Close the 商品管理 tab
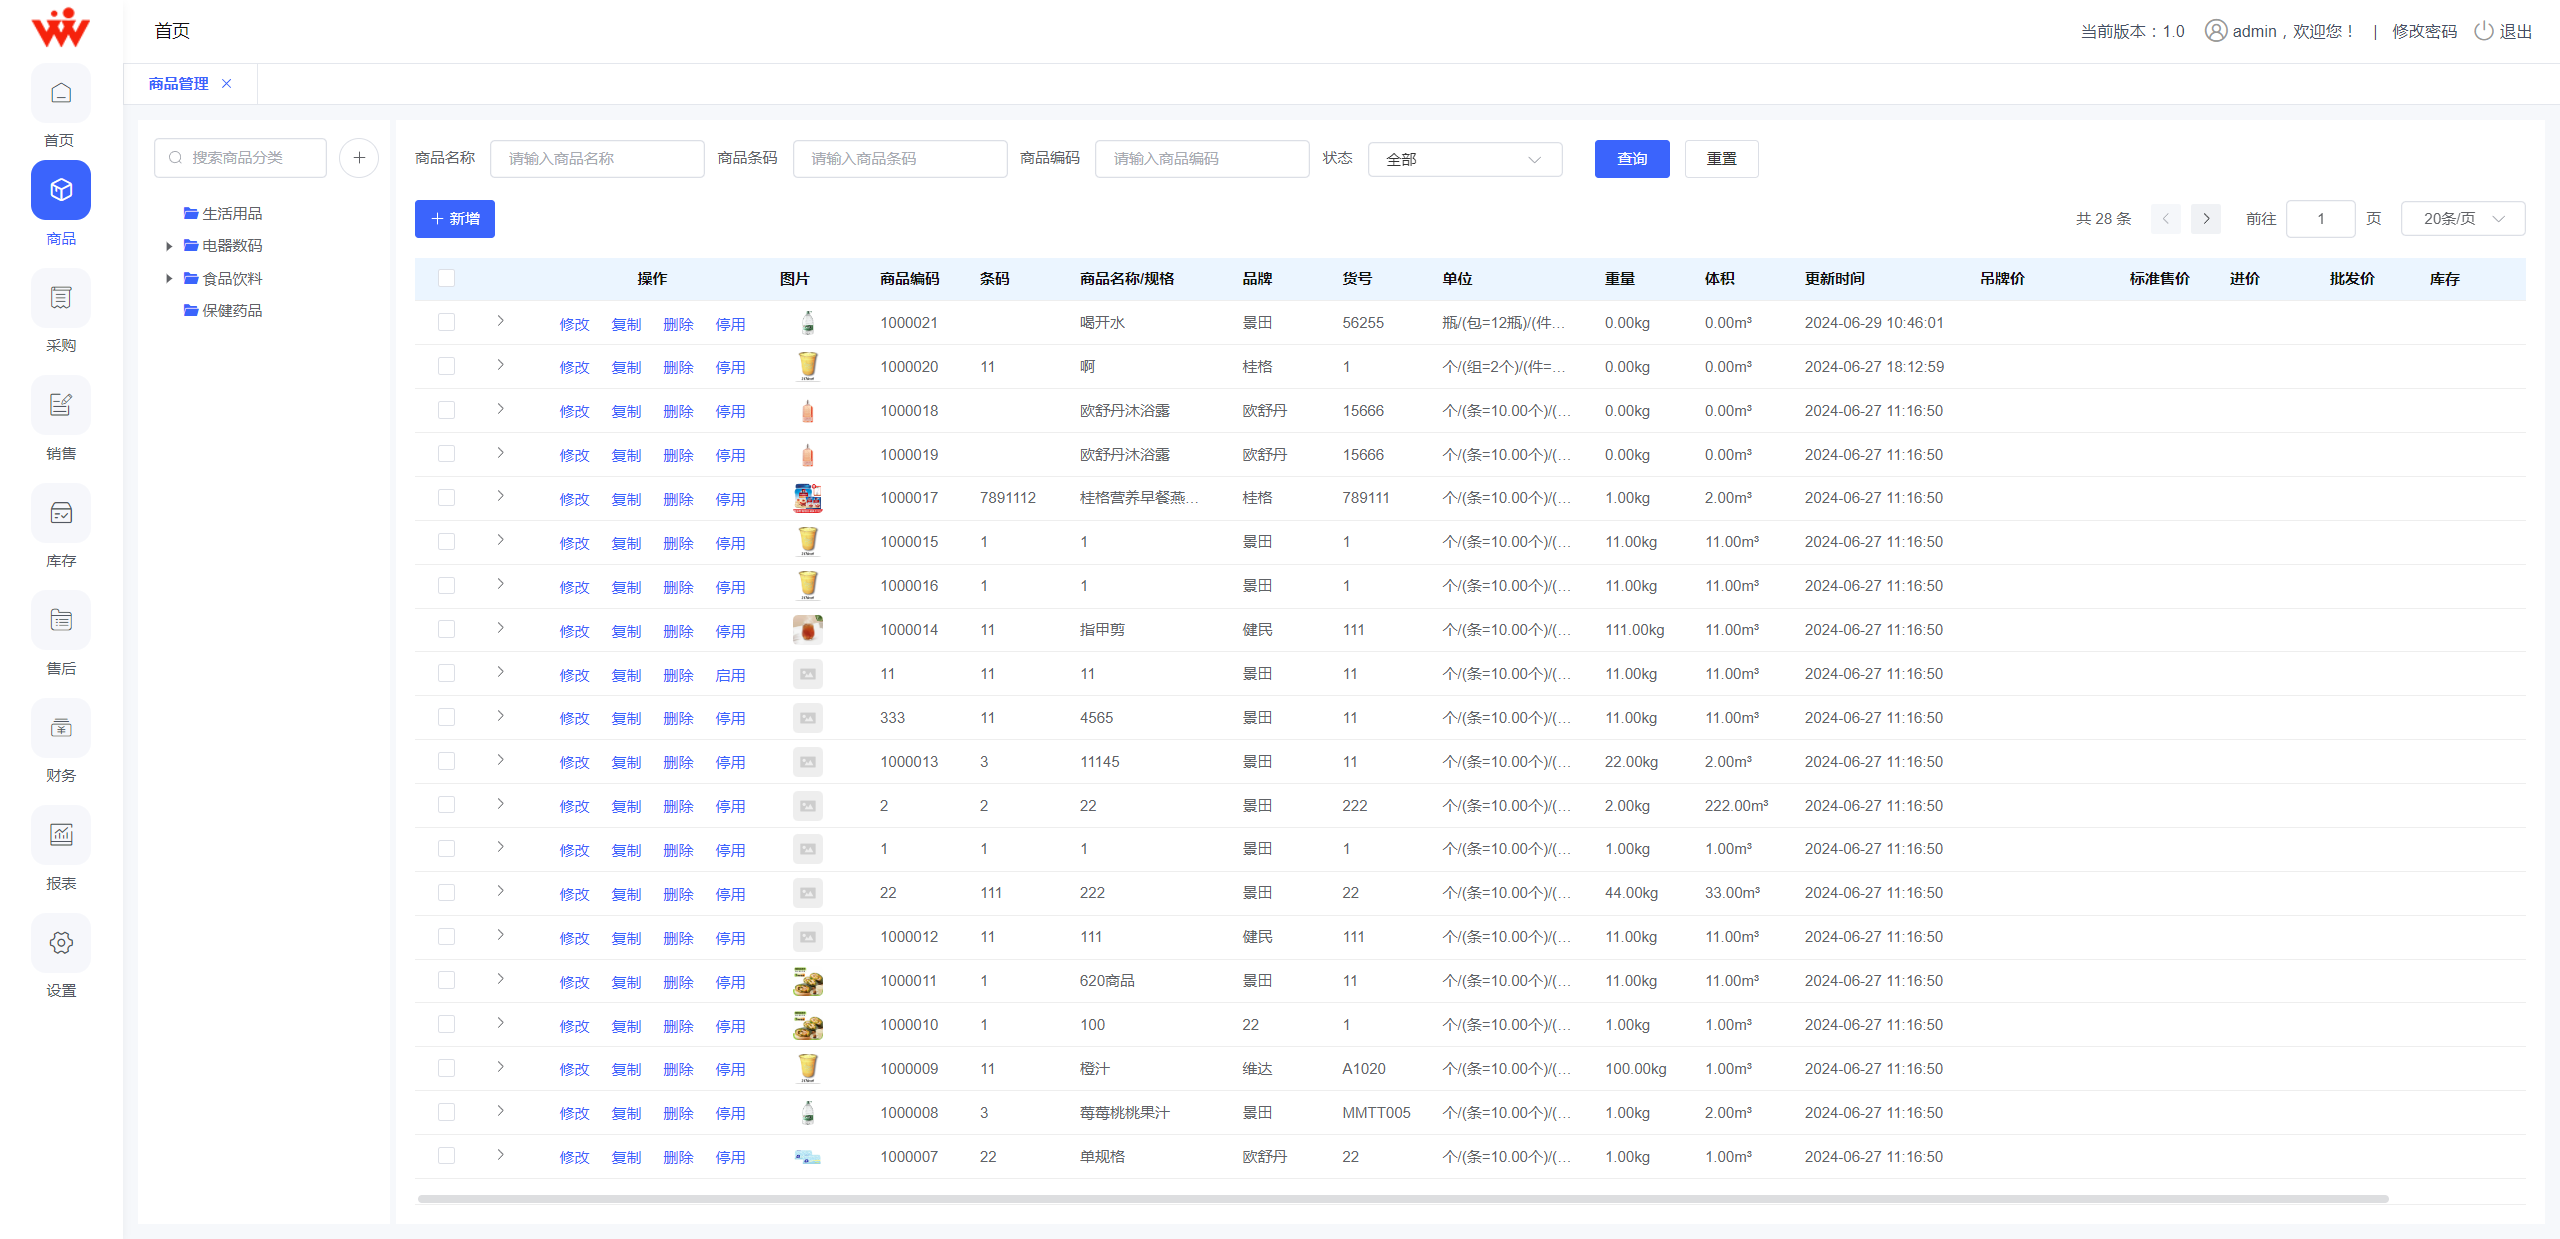 click(x=226, y=83)
